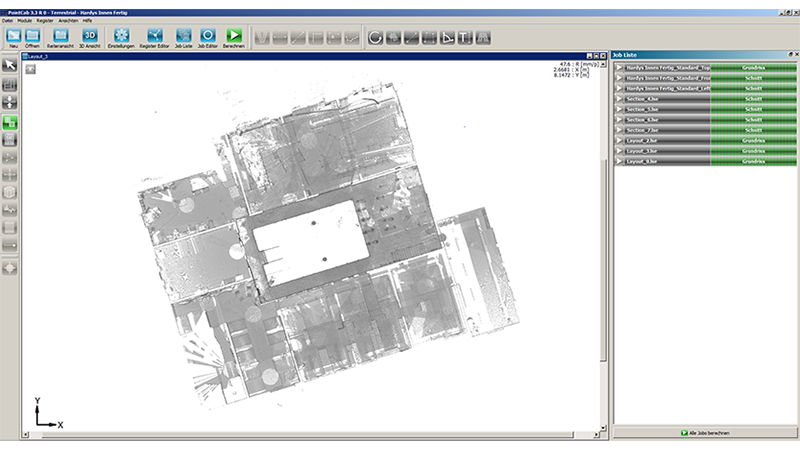Click the vertical arrows section tool

(x=10, y=103)
